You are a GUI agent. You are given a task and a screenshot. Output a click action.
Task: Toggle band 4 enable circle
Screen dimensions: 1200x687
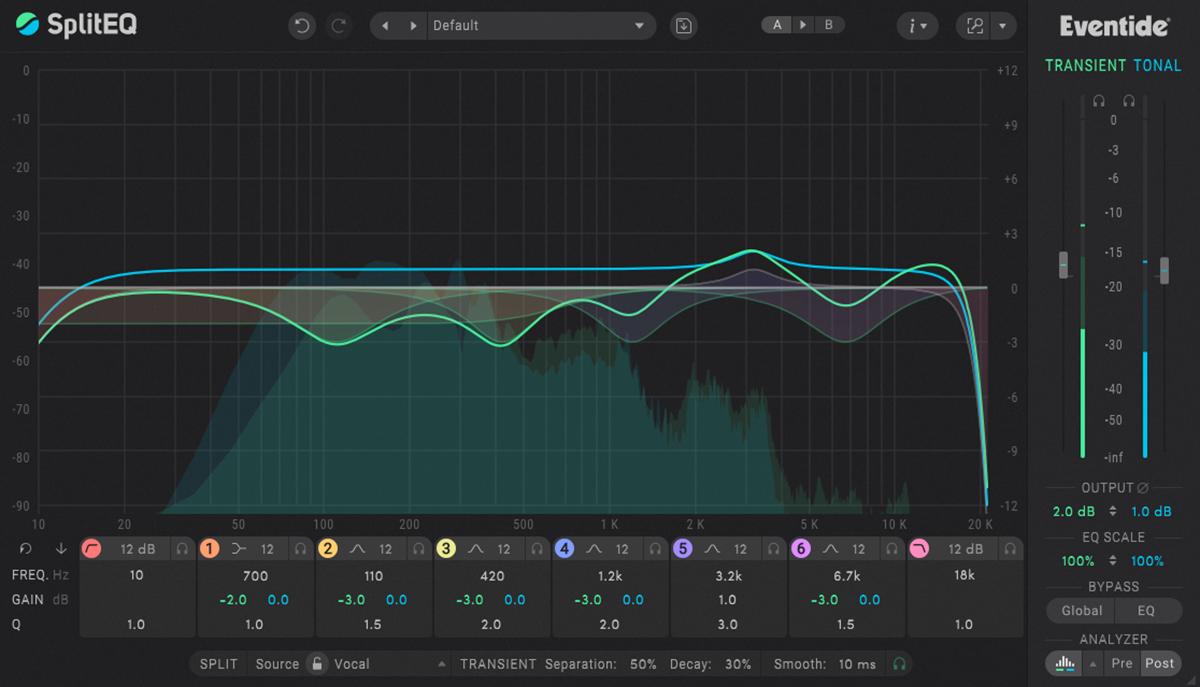tap(564, 548)
